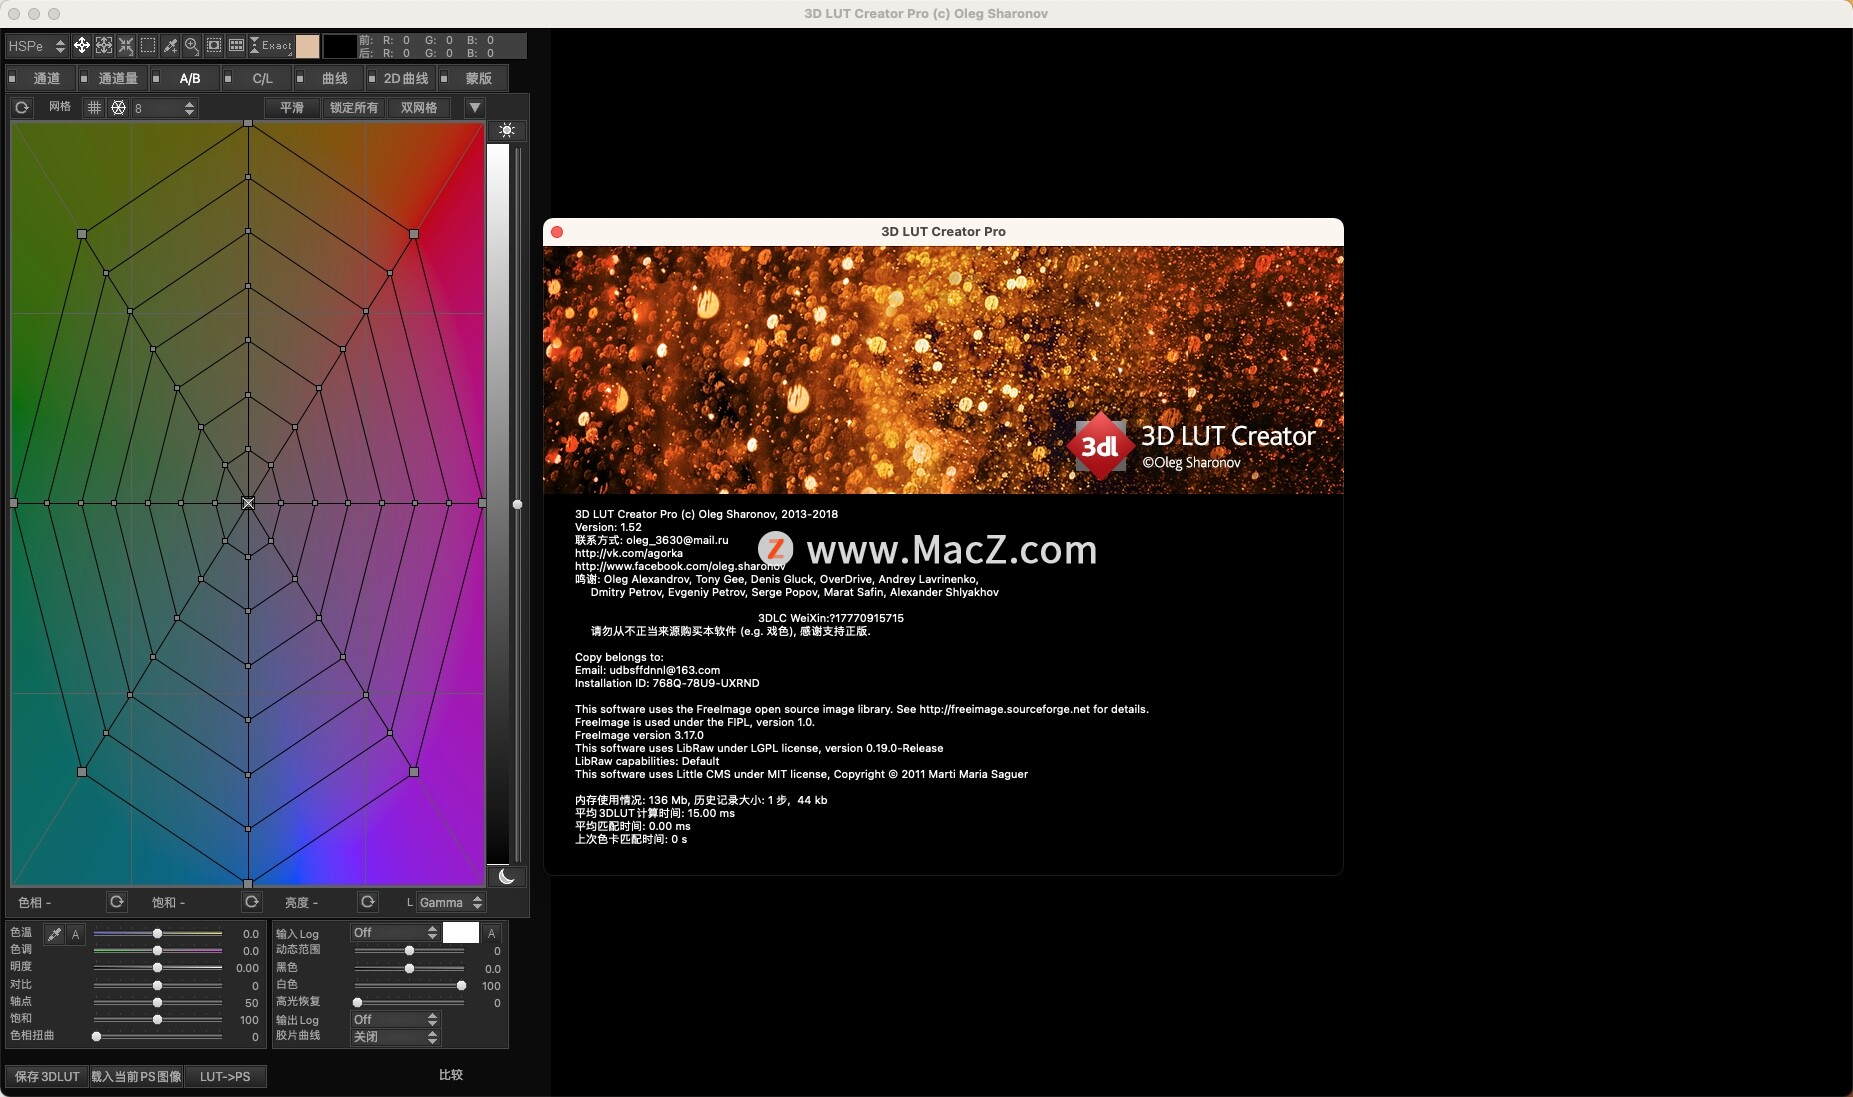Screen dimensions: 1853x1097
Task: Open the 胶片曲线 dropdown set to 关闭
Action: click(x=395, y=1037)
